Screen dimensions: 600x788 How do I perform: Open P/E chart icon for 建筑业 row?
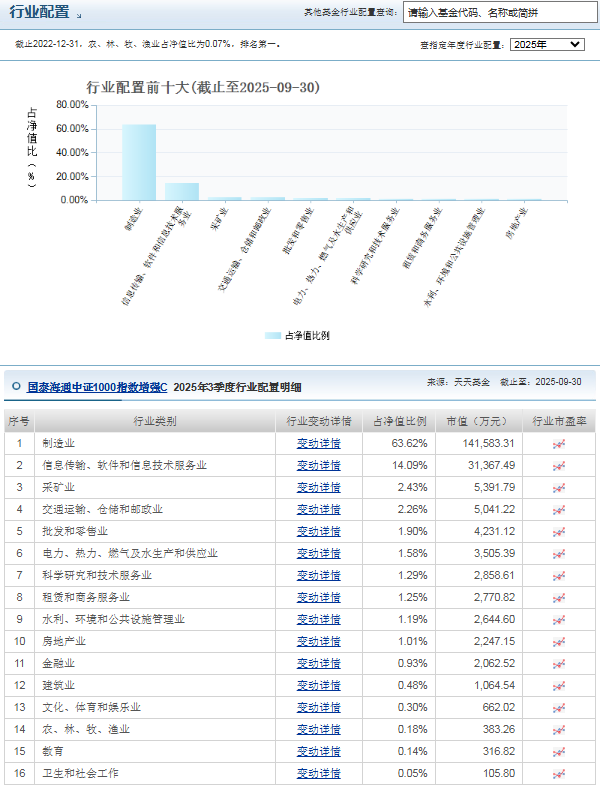559,686
